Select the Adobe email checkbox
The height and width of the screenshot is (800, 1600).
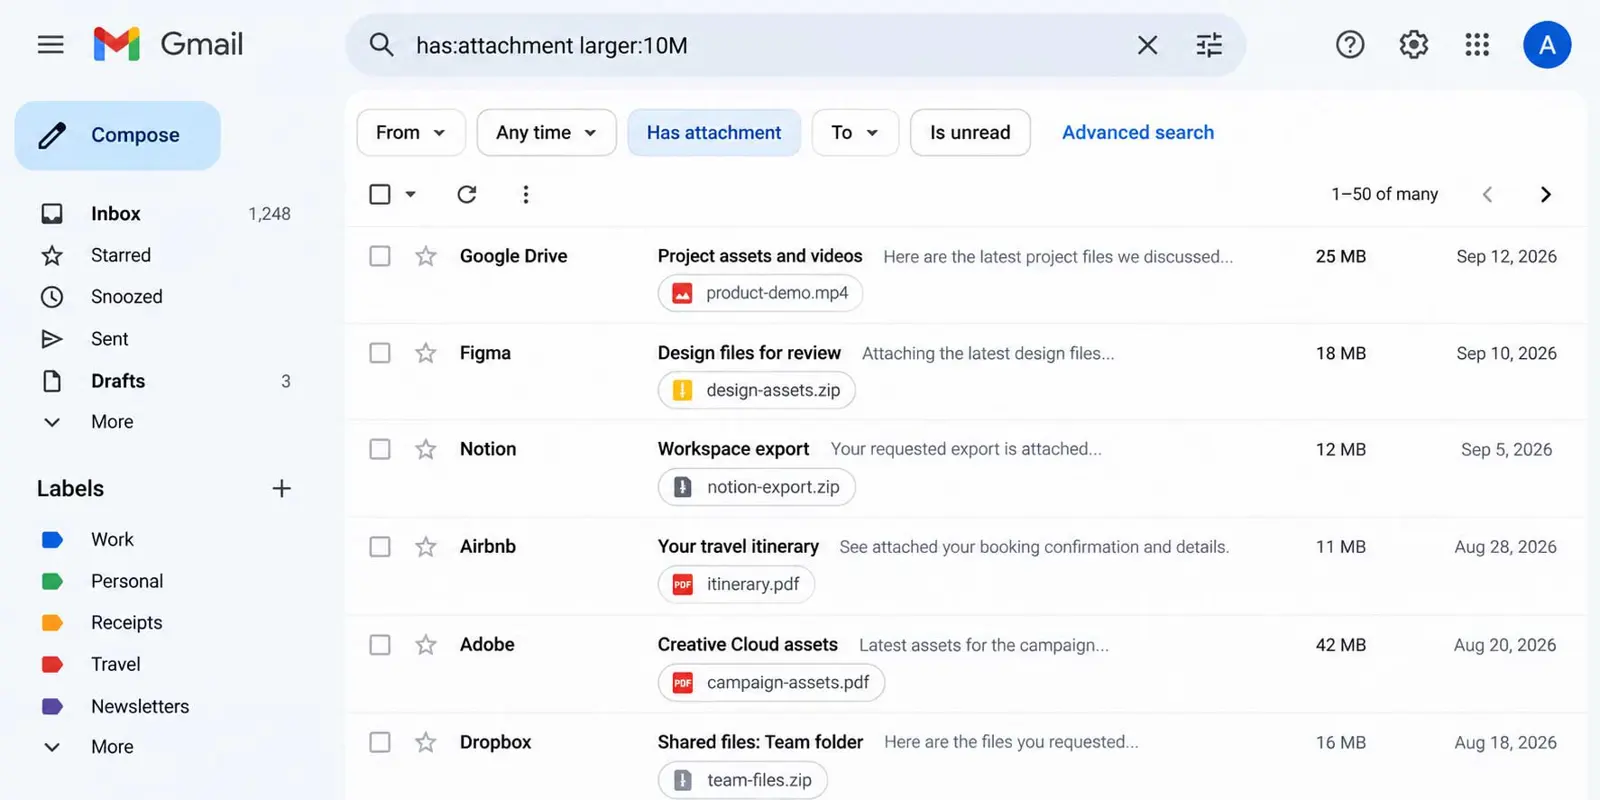[380, 645]
